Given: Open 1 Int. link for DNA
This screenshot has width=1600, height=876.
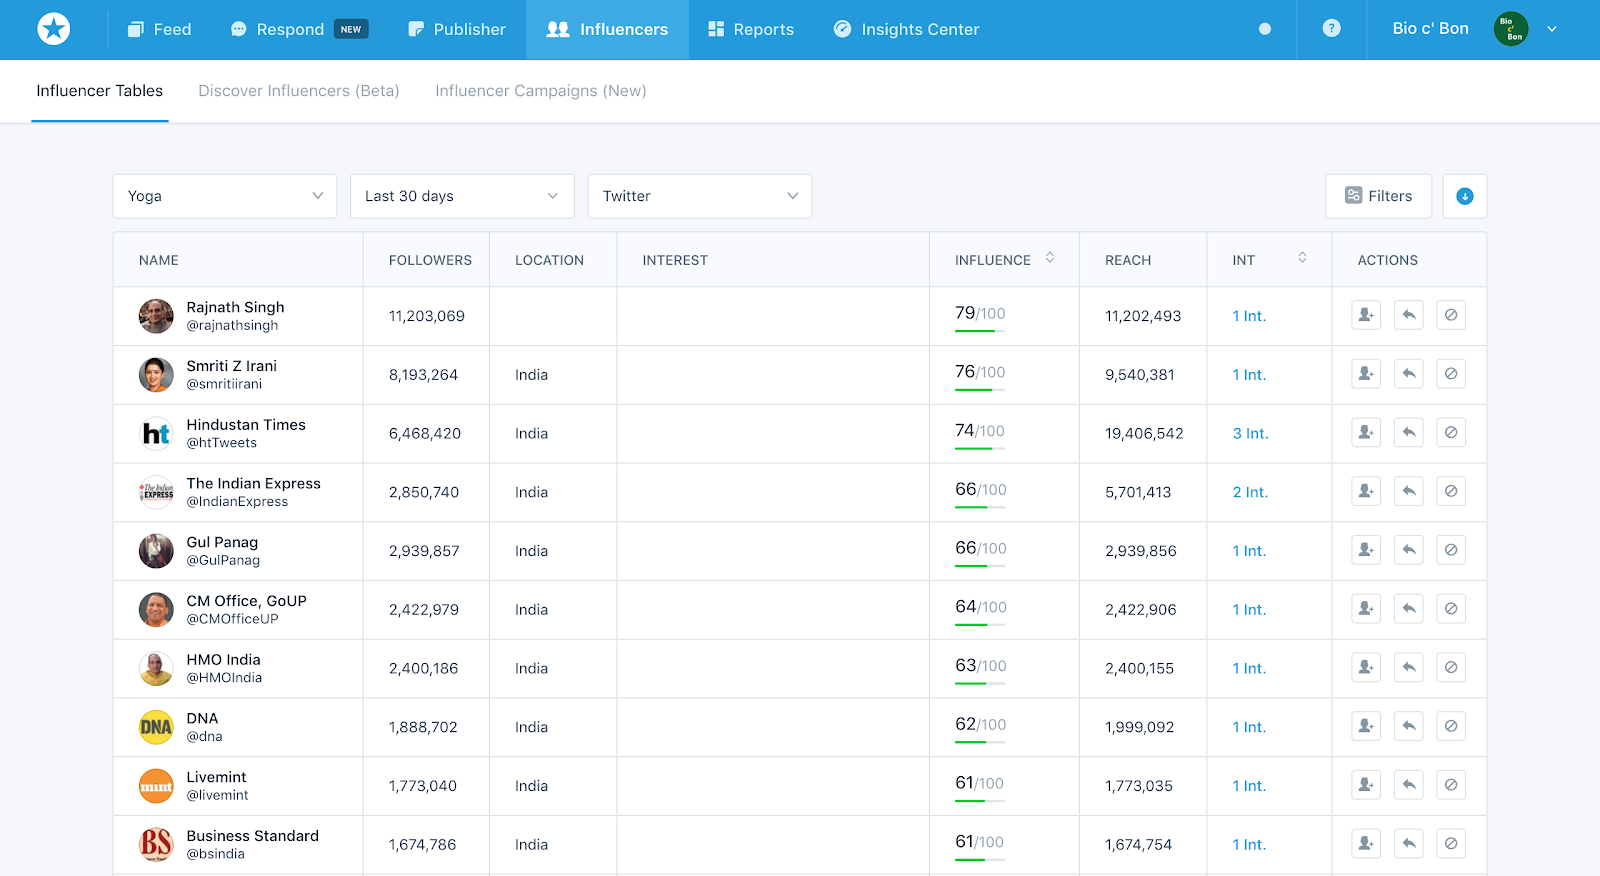Looking at the screenshot, I should pyautogui.click(x=1249, y=727).
